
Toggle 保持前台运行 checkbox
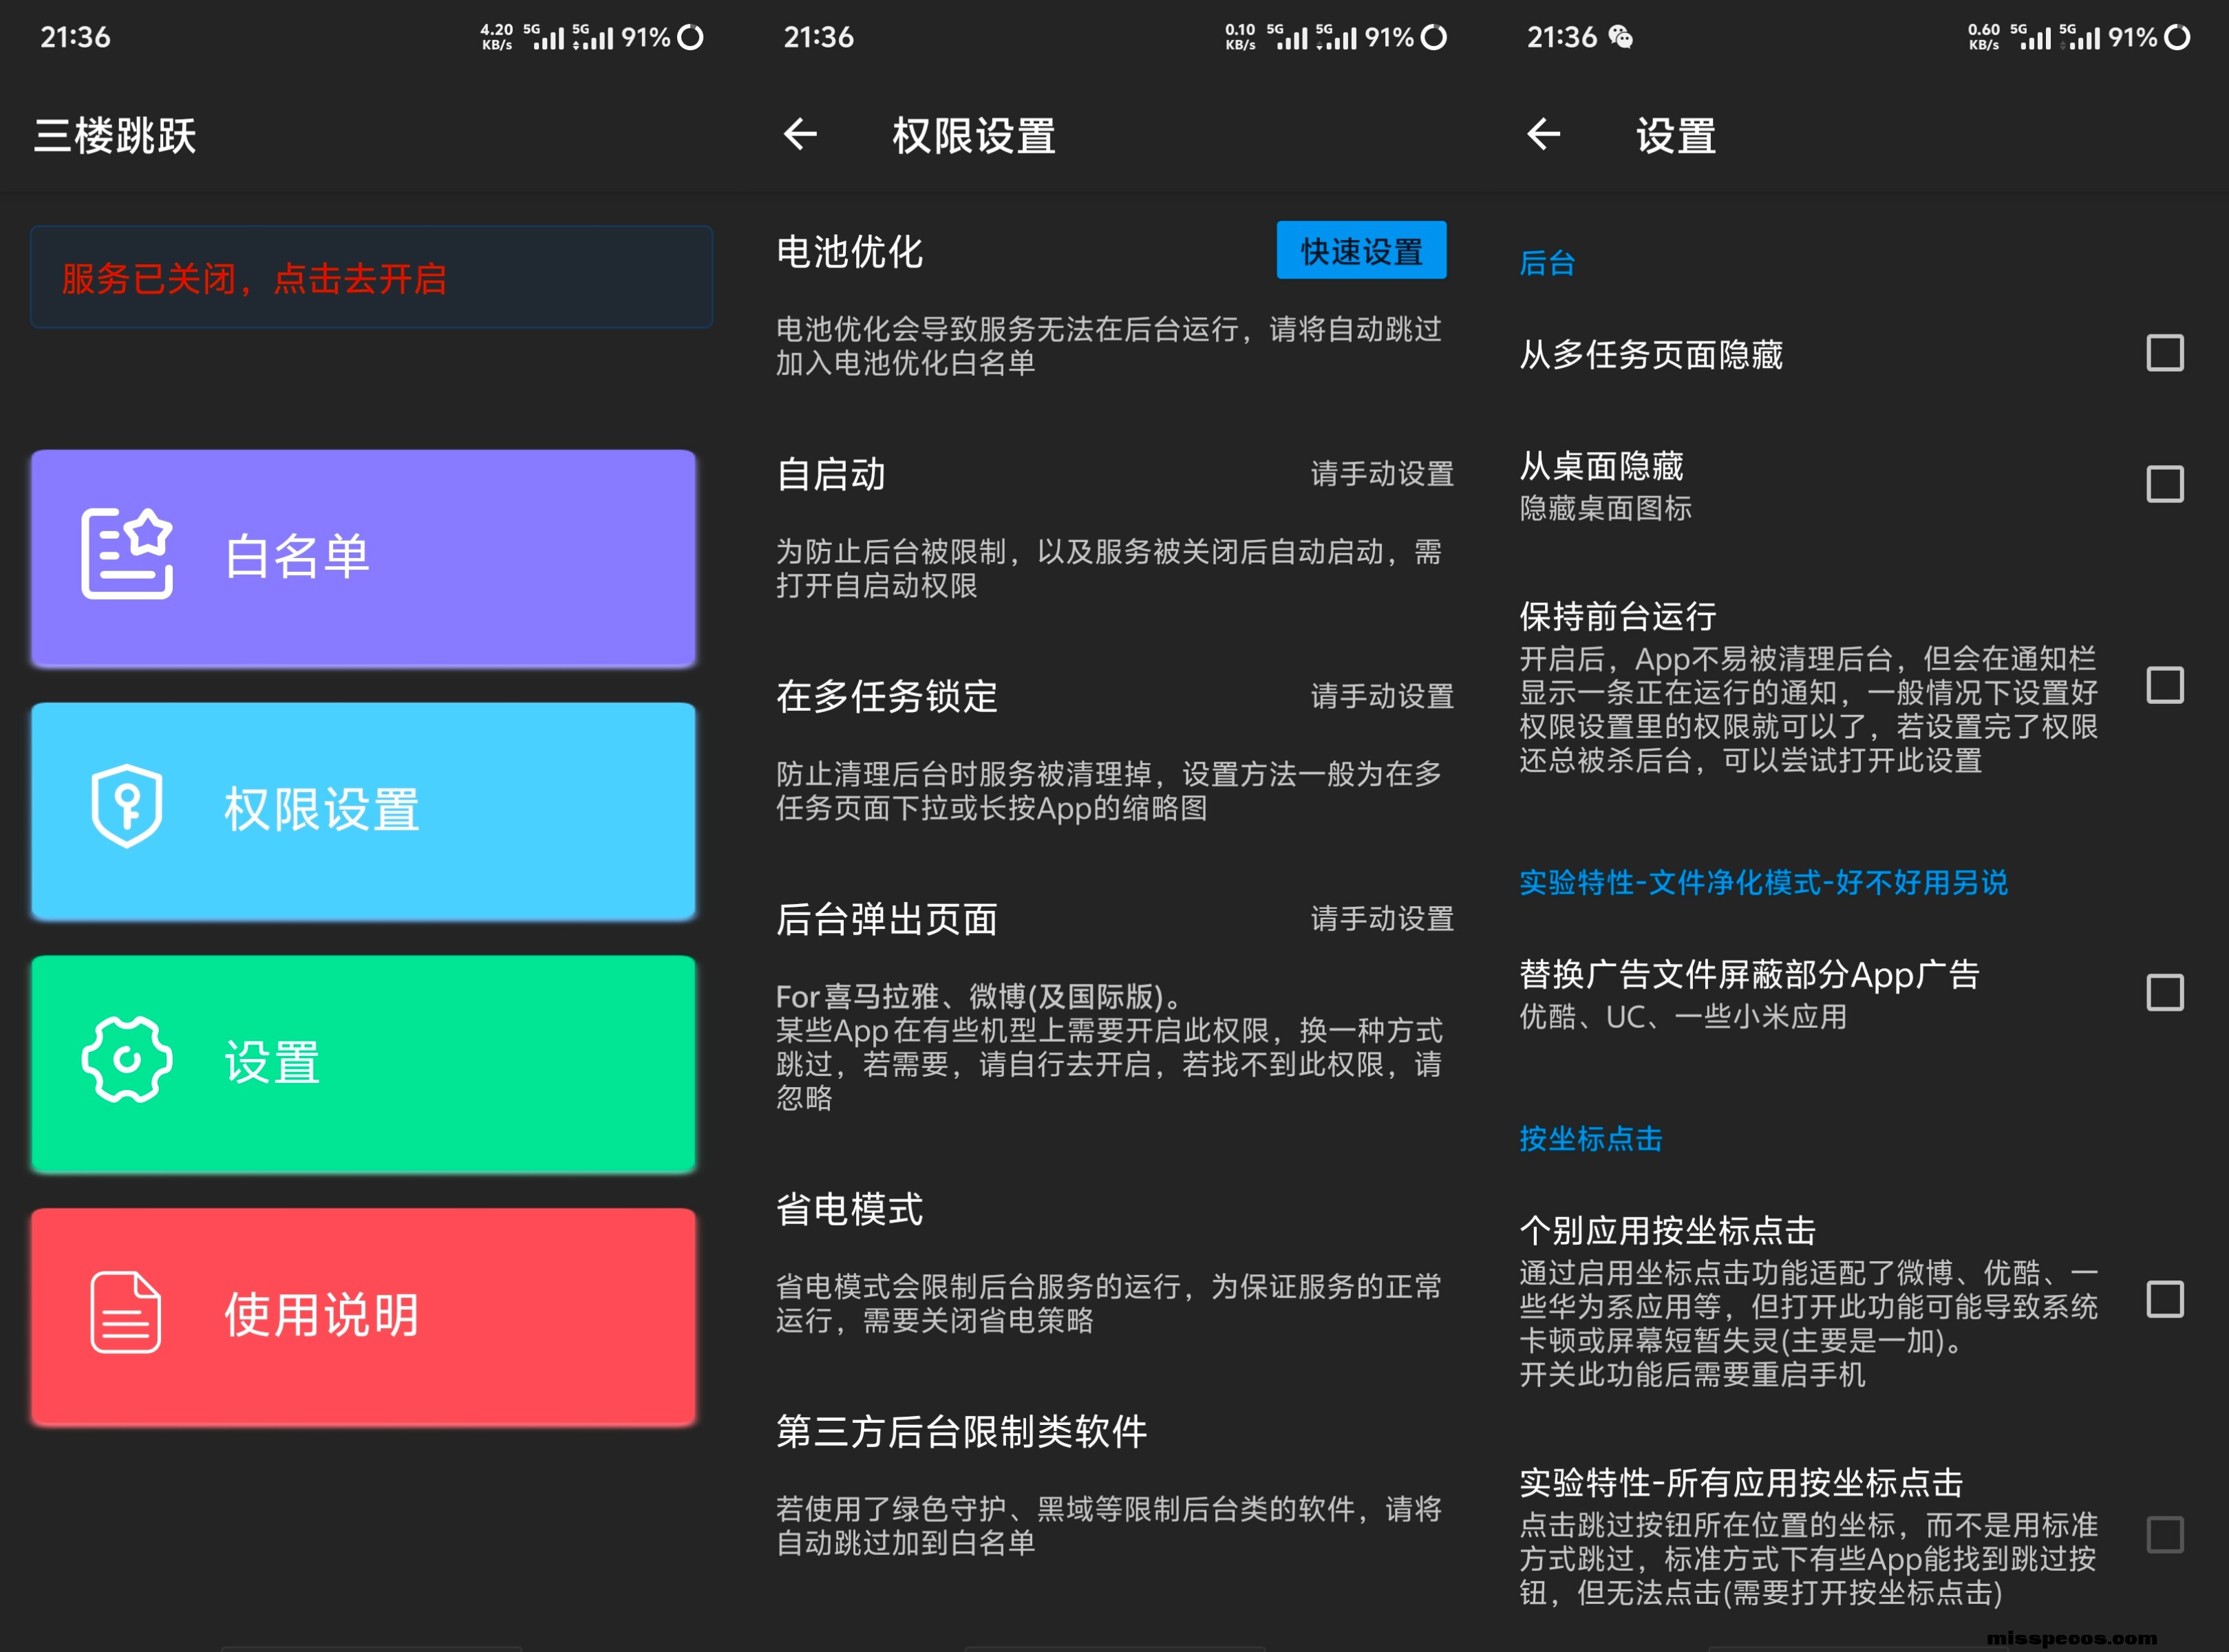(2164, 686)
